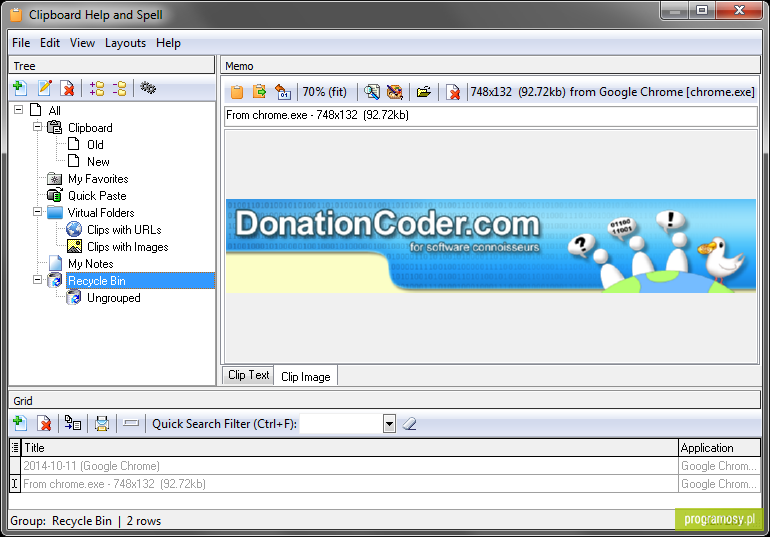Collapse all tree folders with the minus icon
This screenshot has height=537, width=770.
[119, 88]
